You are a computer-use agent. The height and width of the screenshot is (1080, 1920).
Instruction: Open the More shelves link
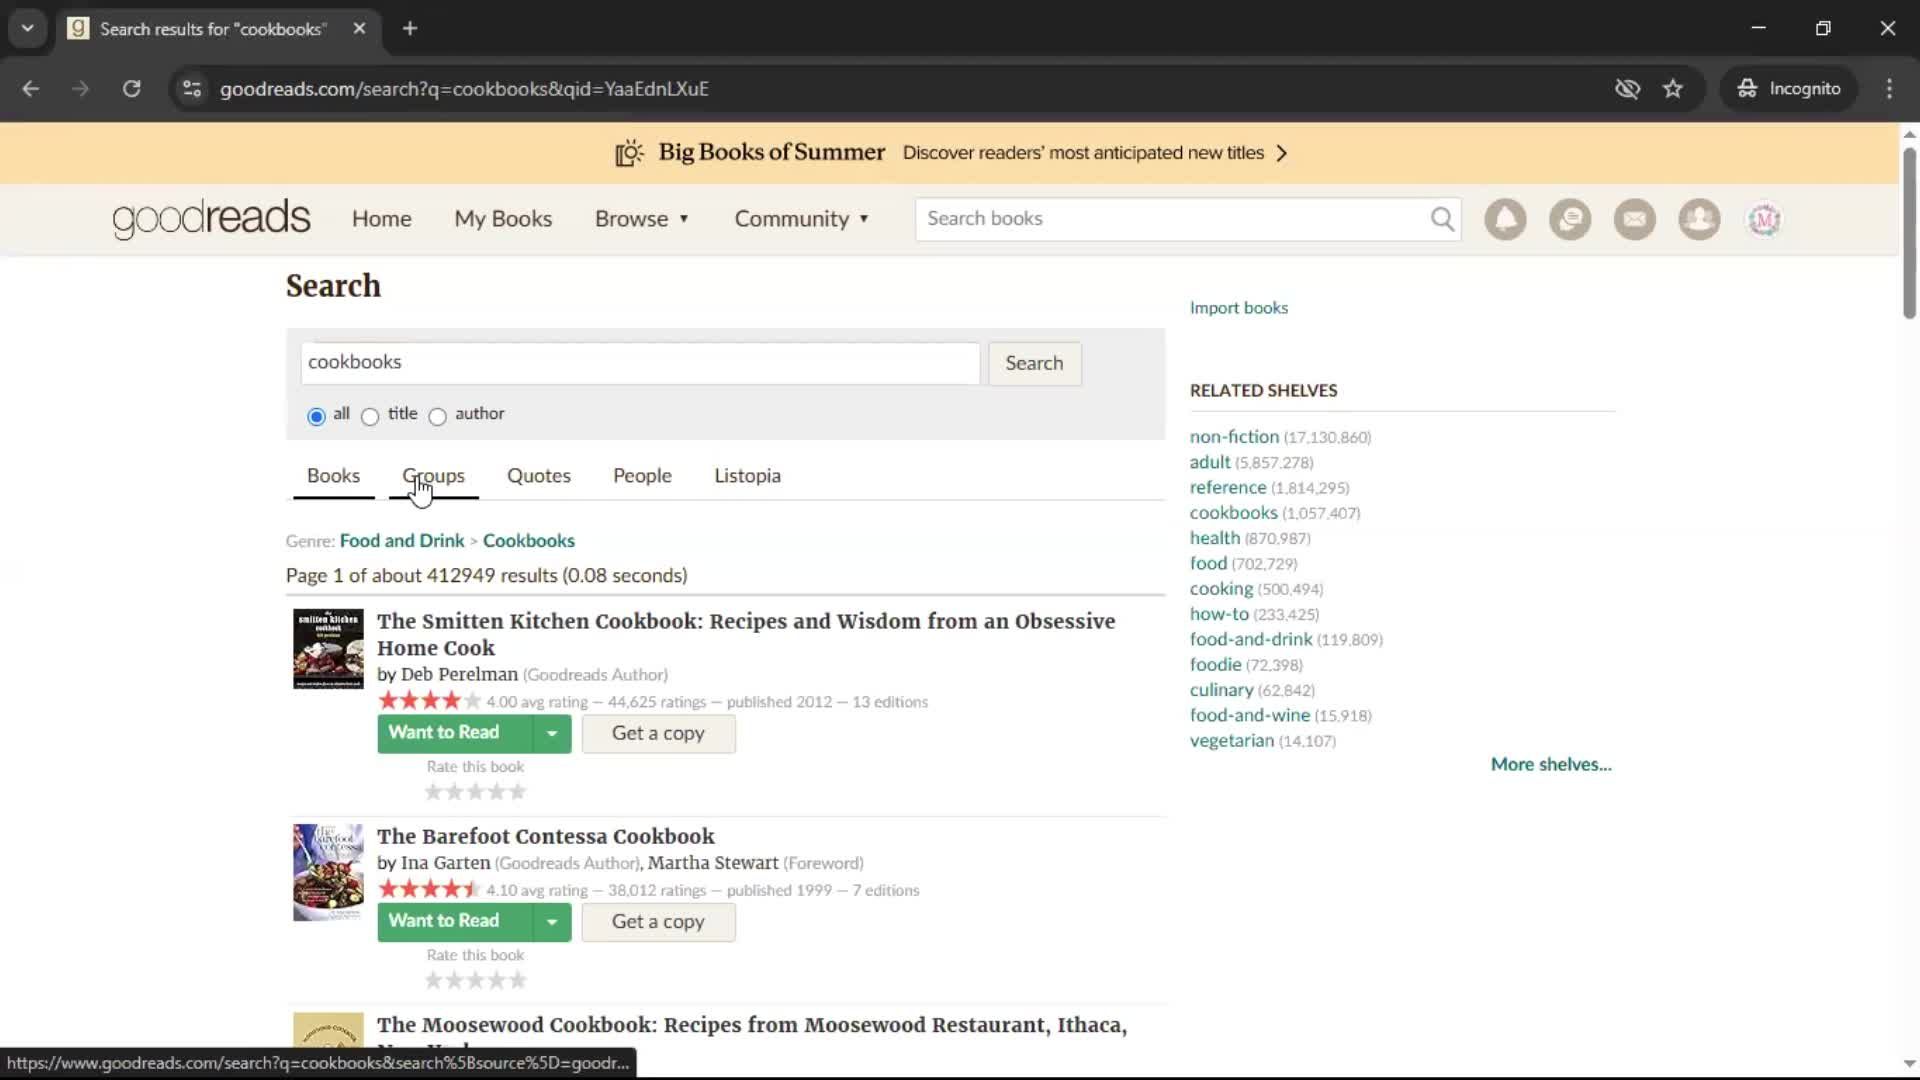click(x=1551, y=765)
